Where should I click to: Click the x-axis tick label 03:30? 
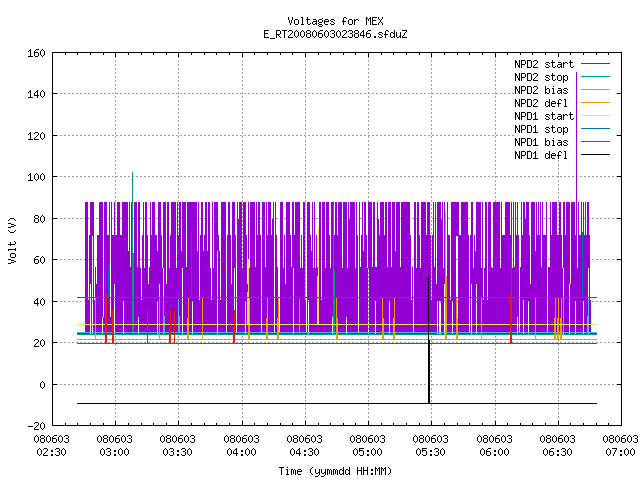pyautogui.click(x=178, y=452)
